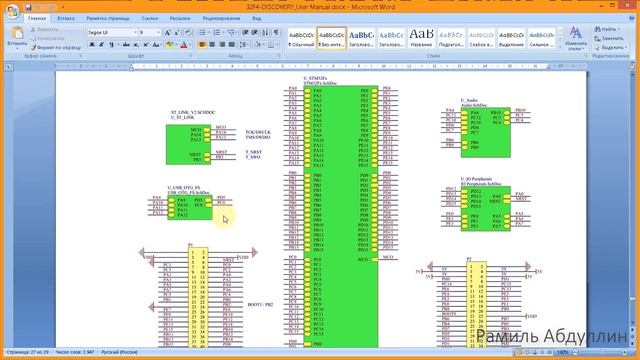Switch to the Рецензирование tab
This screenshot has width=640, height=360.
(221, 18)
